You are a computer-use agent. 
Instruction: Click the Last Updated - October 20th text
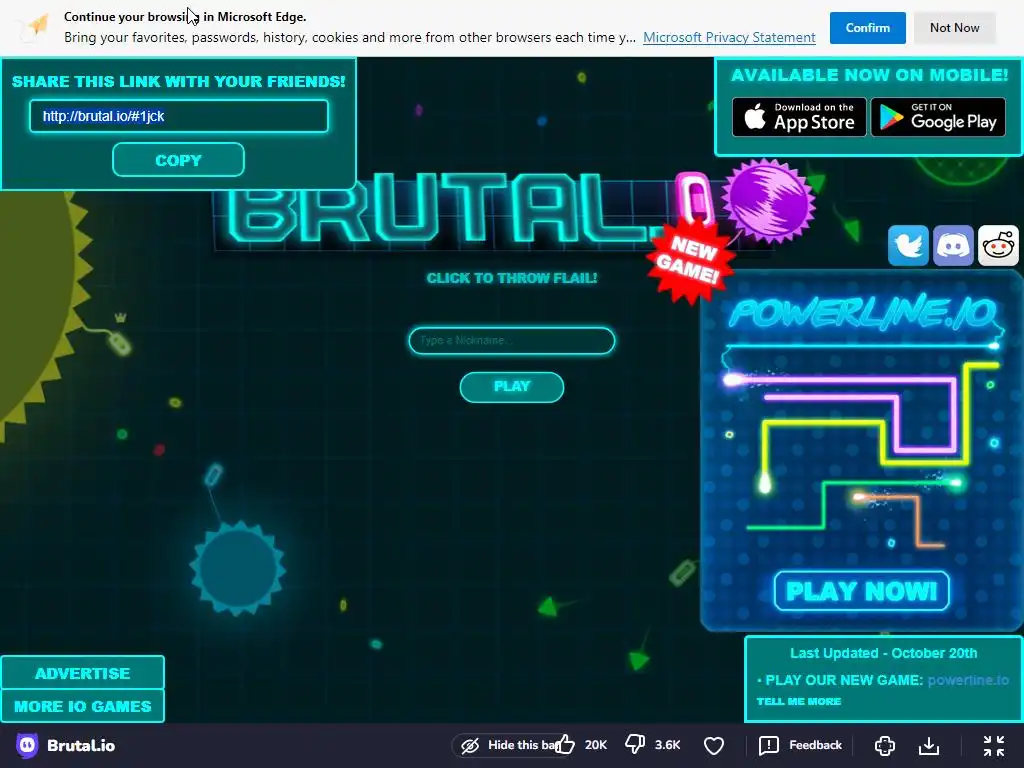pyautogui.click(x=883, y=653)
